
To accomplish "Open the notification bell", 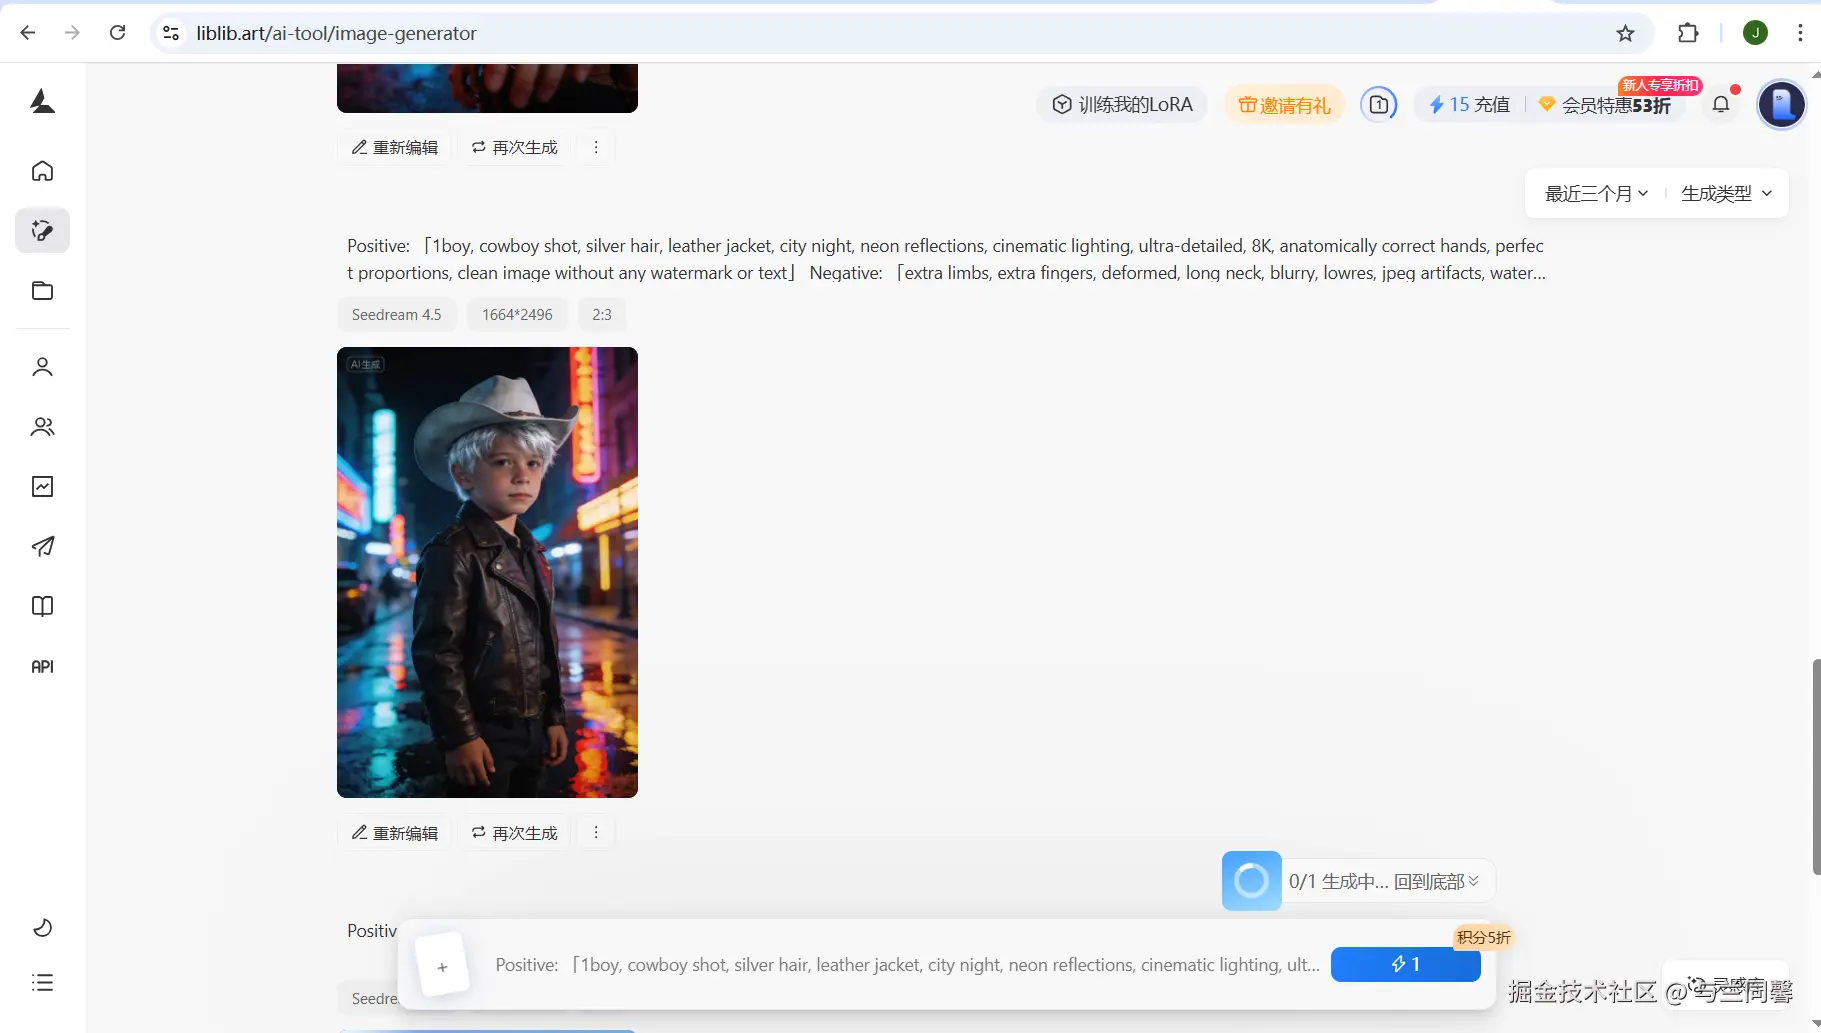I will (1721, 104).
